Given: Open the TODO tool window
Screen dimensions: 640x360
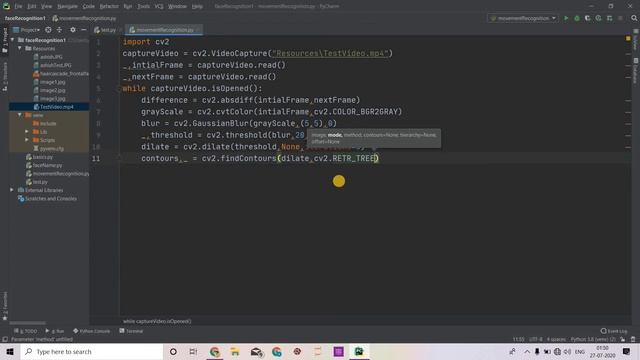Looking at the screenshot, I should [x=26, y=331].
